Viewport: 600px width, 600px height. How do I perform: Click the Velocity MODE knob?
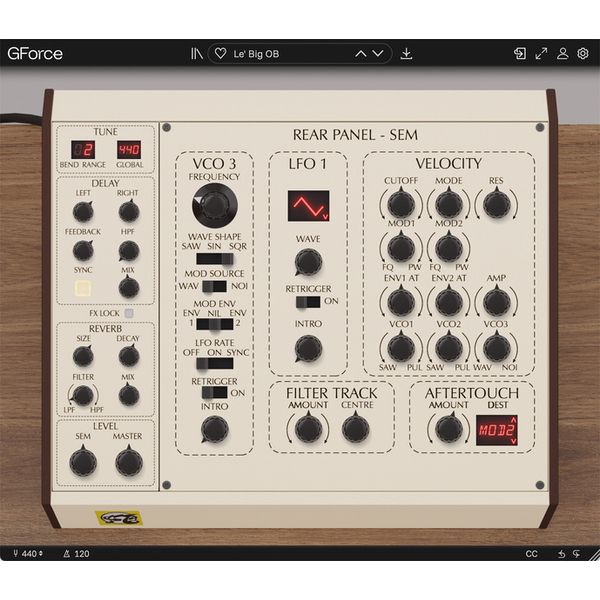click(x=449, y=204)
